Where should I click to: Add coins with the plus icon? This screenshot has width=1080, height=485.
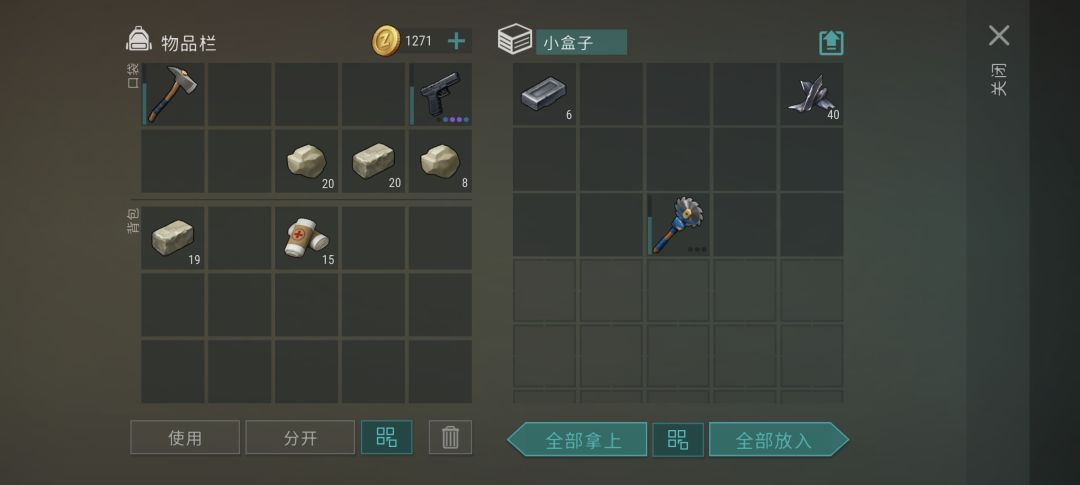pyautogui.click(x=456, y=41)
